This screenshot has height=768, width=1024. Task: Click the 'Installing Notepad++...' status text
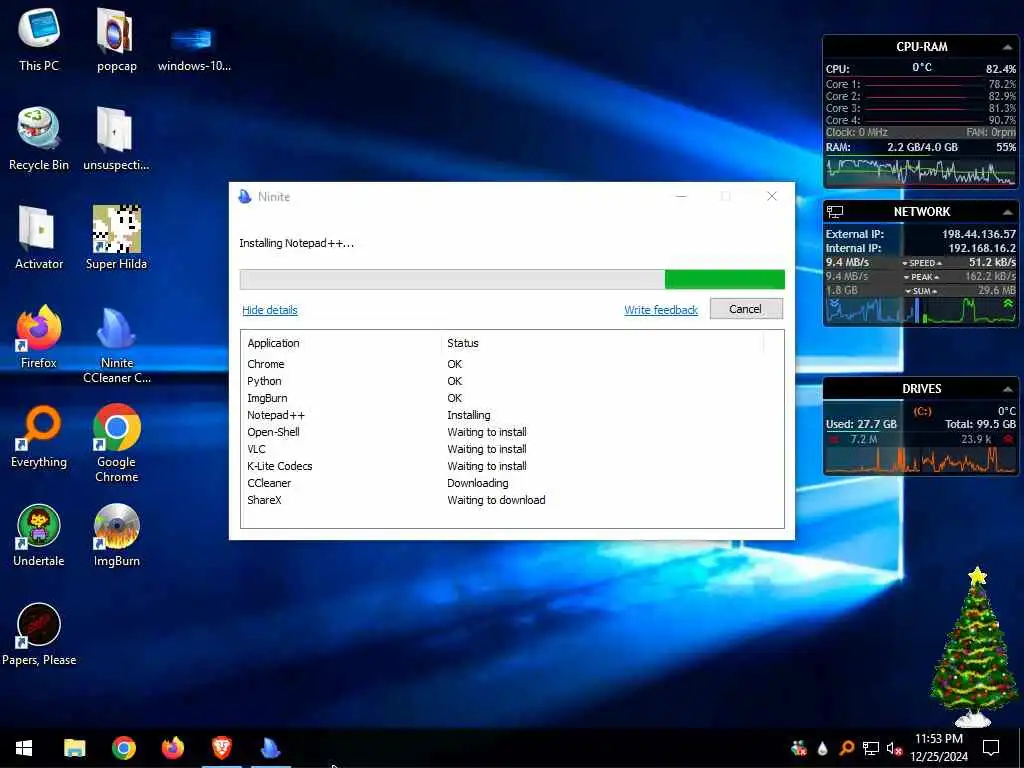tap(296, 243)
